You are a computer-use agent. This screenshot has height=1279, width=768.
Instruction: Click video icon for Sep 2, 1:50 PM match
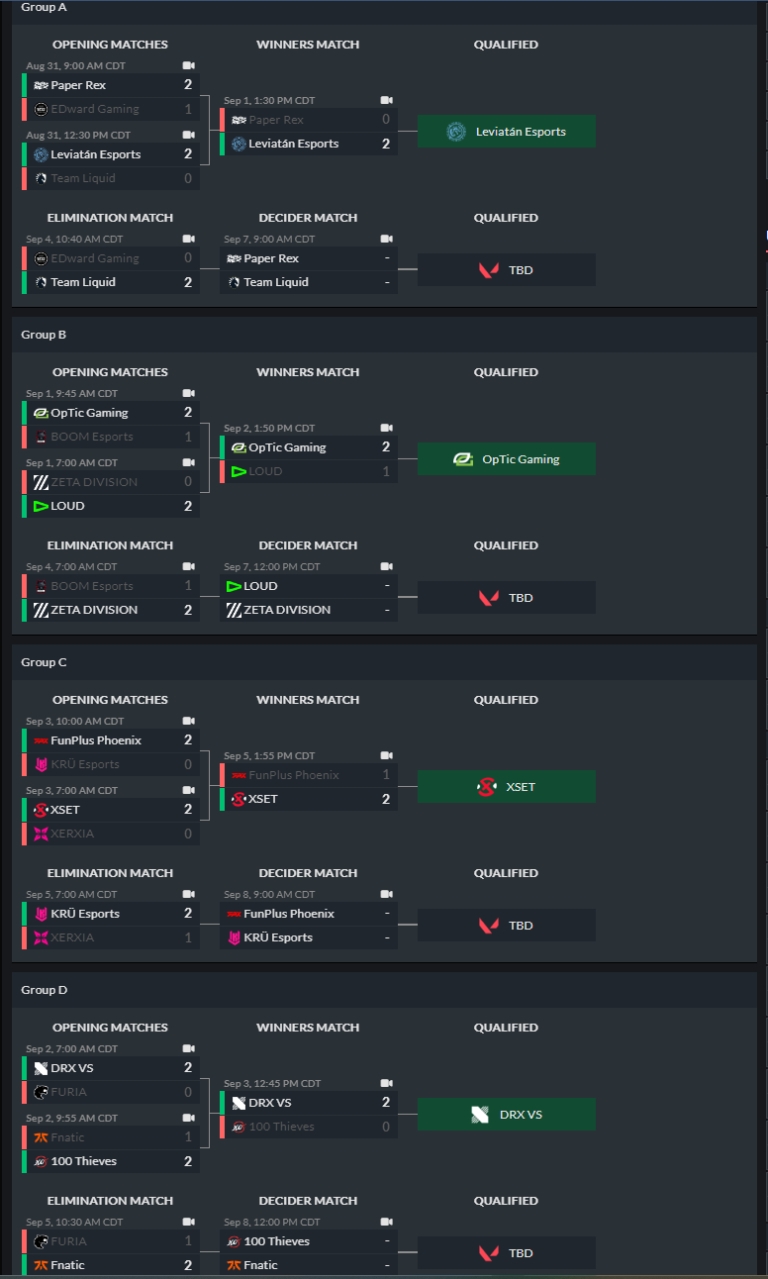coord(387,428)
